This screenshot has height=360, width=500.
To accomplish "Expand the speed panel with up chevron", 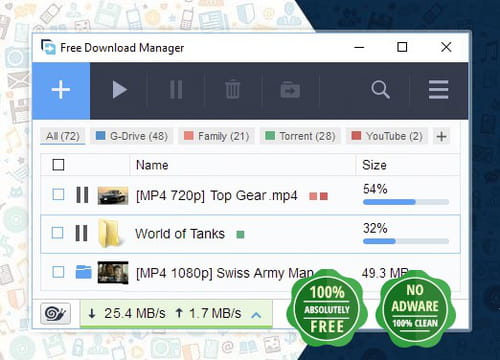I will (x=256, y=315).
